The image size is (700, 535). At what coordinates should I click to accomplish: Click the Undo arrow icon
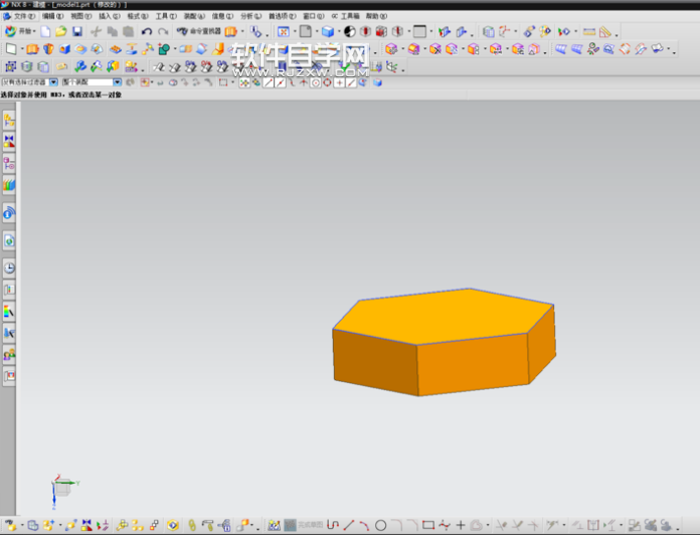click(147, 32)
